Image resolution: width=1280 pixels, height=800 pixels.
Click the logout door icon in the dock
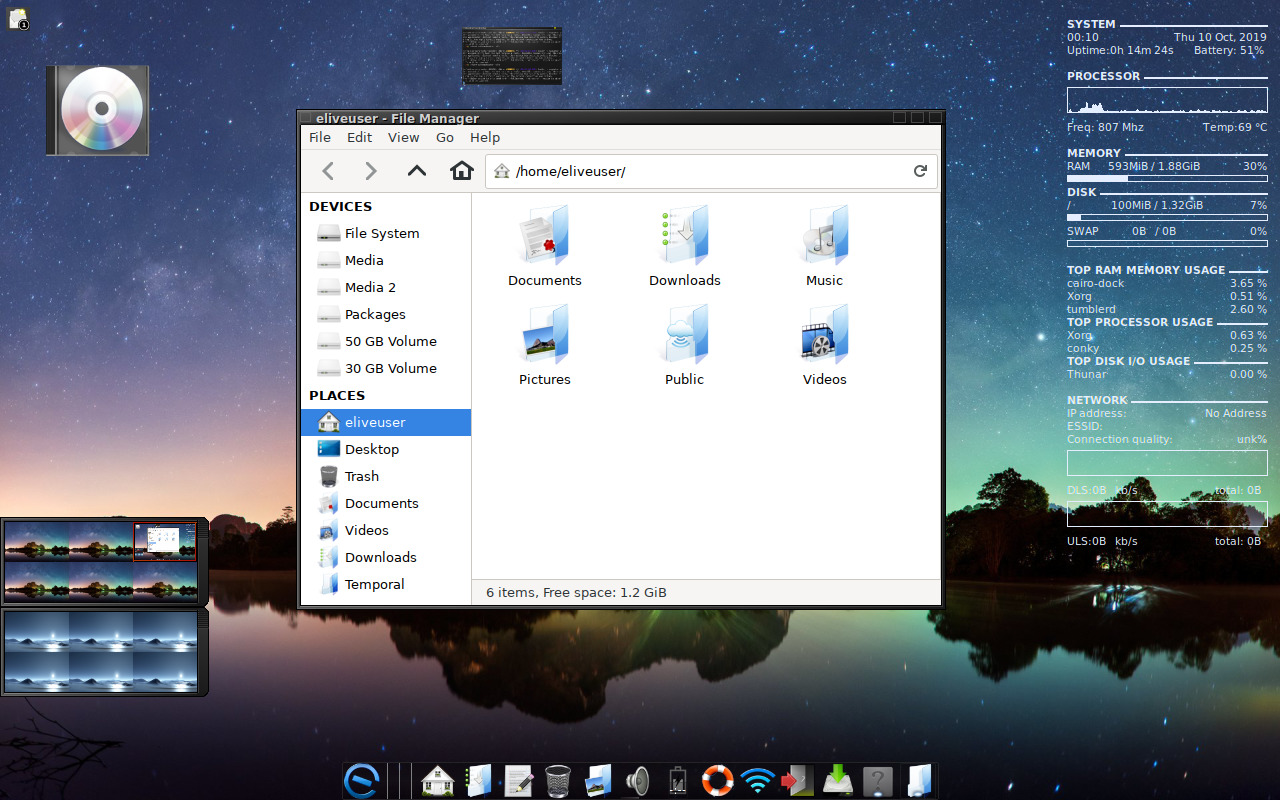797,780
